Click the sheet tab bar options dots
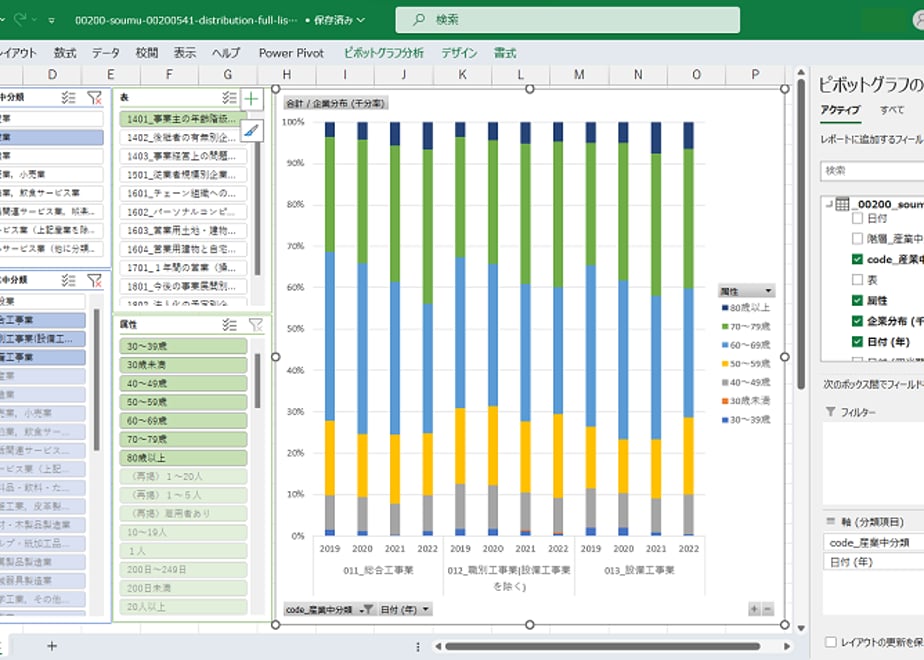 pyautogui.click(x=418, y=646)
